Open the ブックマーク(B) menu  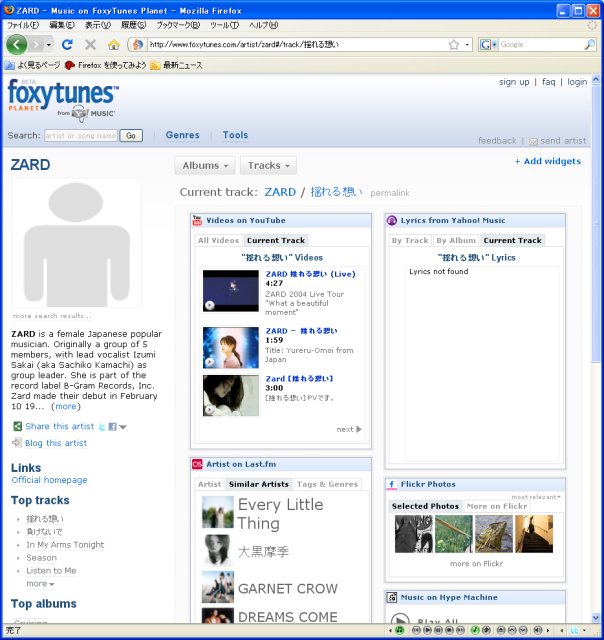178,25
